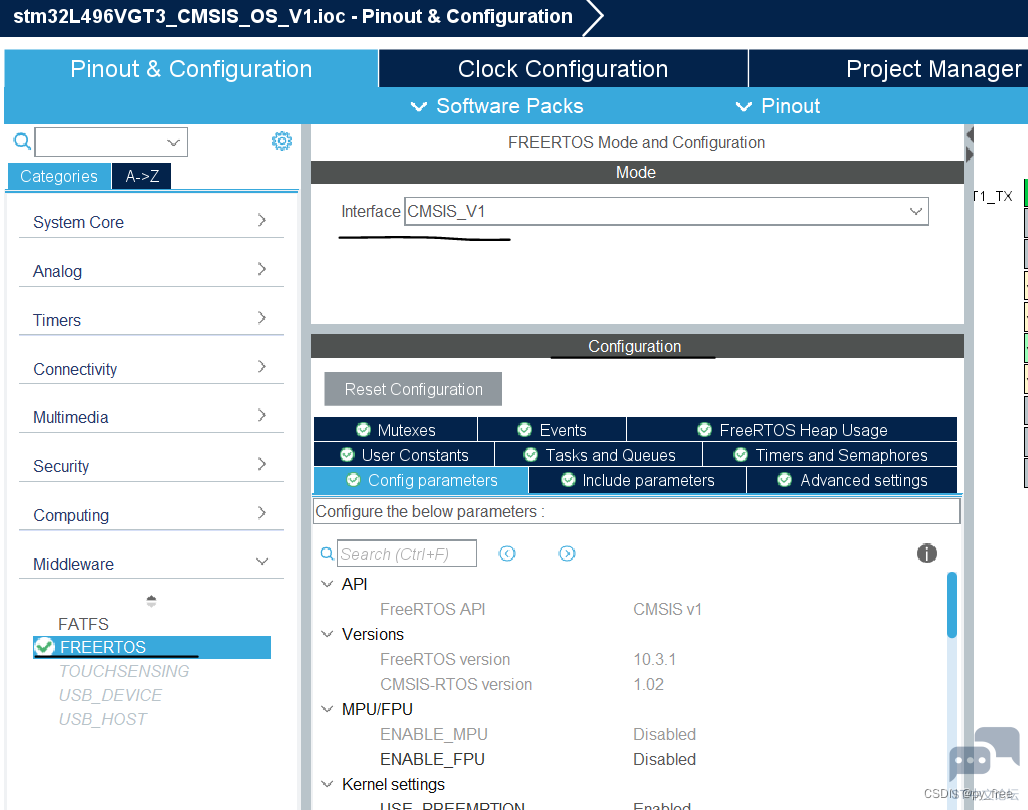Click the Mode section header
The image size is (1028, 810).
tap(637, 172)
